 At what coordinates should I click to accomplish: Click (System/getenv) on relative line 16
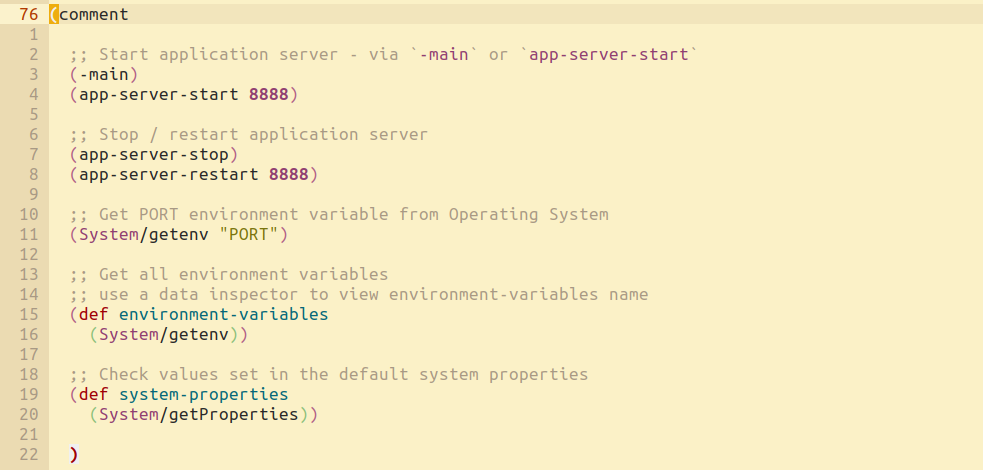coord(164,334)
